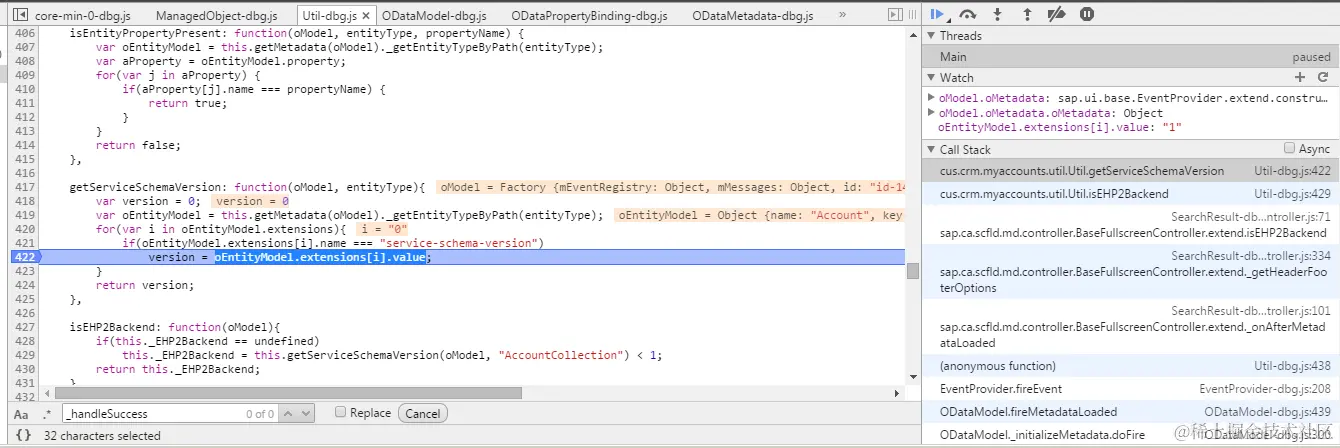The height and width of the screenshot is (448, 1340).
Task: Add a new watch expression
Action: 1300,77
